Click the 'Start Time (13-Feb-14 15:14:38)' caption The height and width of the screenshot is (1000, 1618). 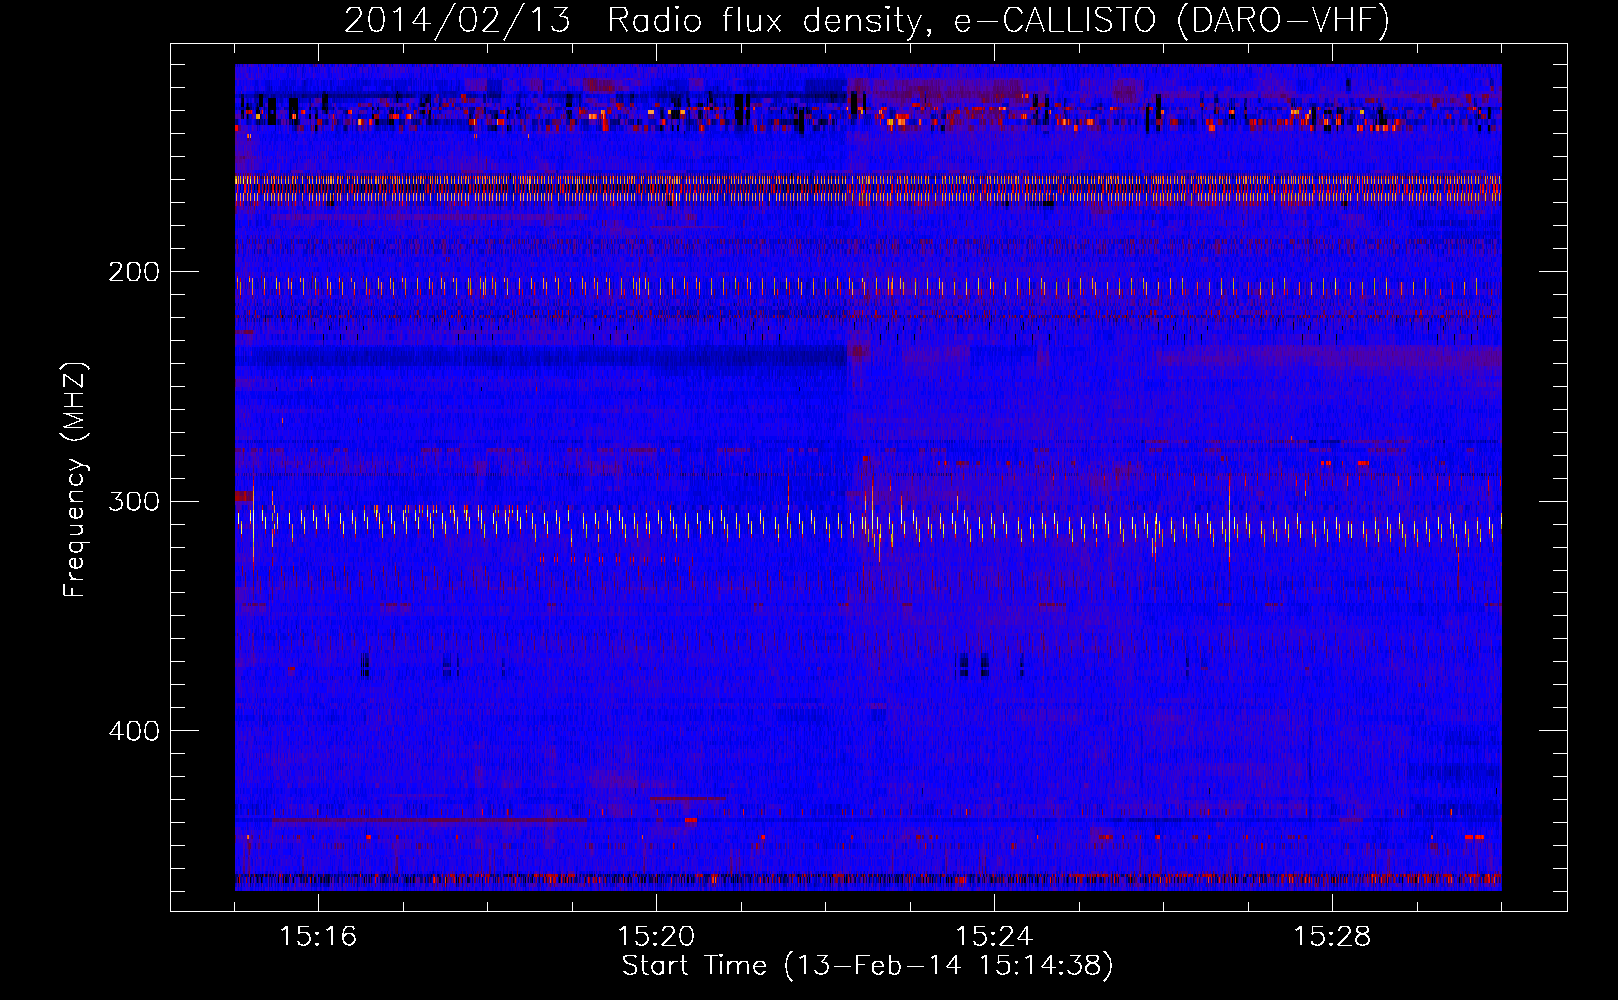(868, 966)
